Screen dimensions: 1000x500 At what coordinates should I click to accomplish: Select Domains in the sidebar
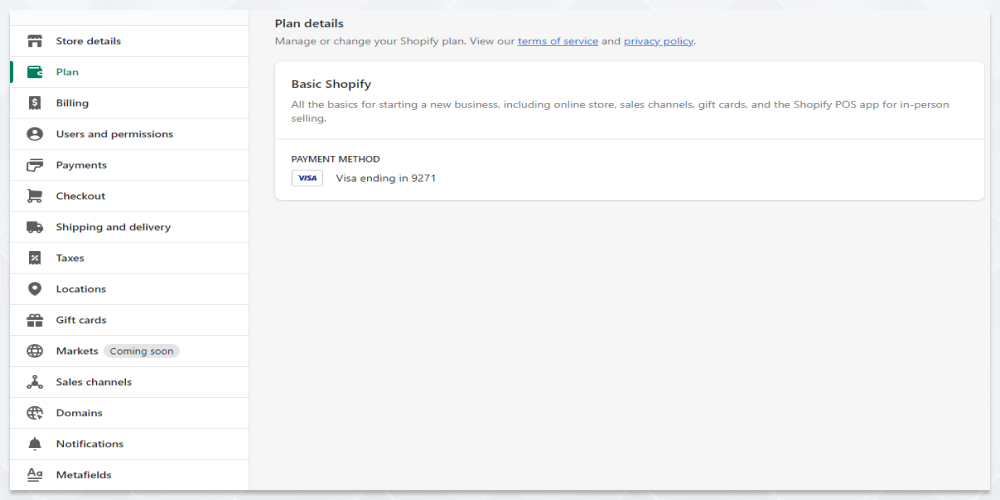129,413
